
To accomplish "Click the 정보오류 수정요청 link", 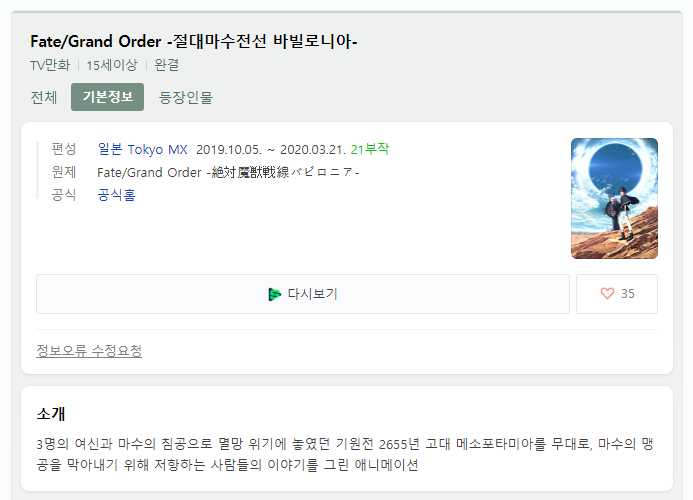I will [89, 351].
